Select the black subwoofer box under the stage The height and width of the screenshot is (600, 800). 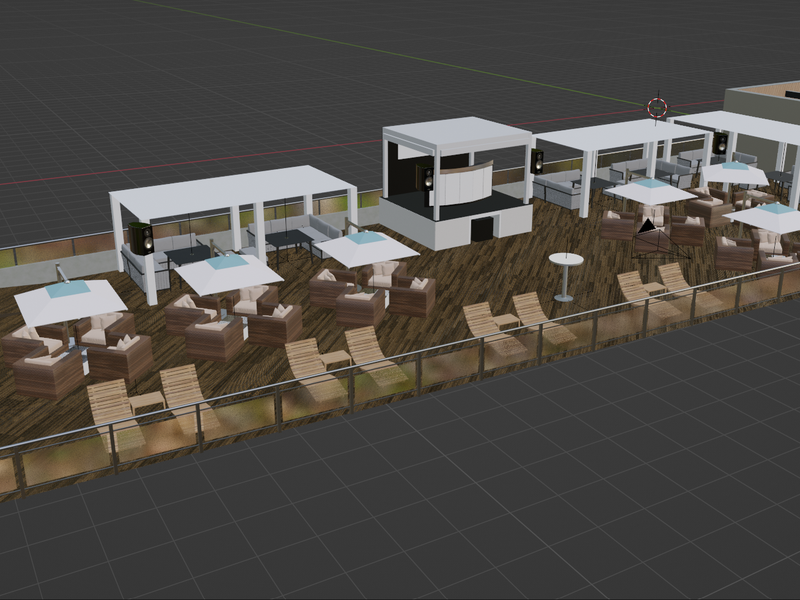(482, 229)
